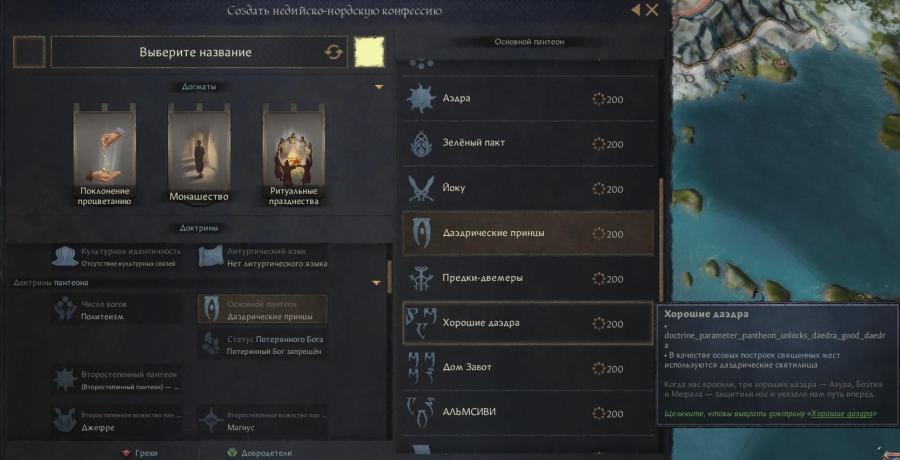Screen dimensions: 900x460
Task: Open the Основной пантеон doctrine selector
Action: click(x=263, y=309)
